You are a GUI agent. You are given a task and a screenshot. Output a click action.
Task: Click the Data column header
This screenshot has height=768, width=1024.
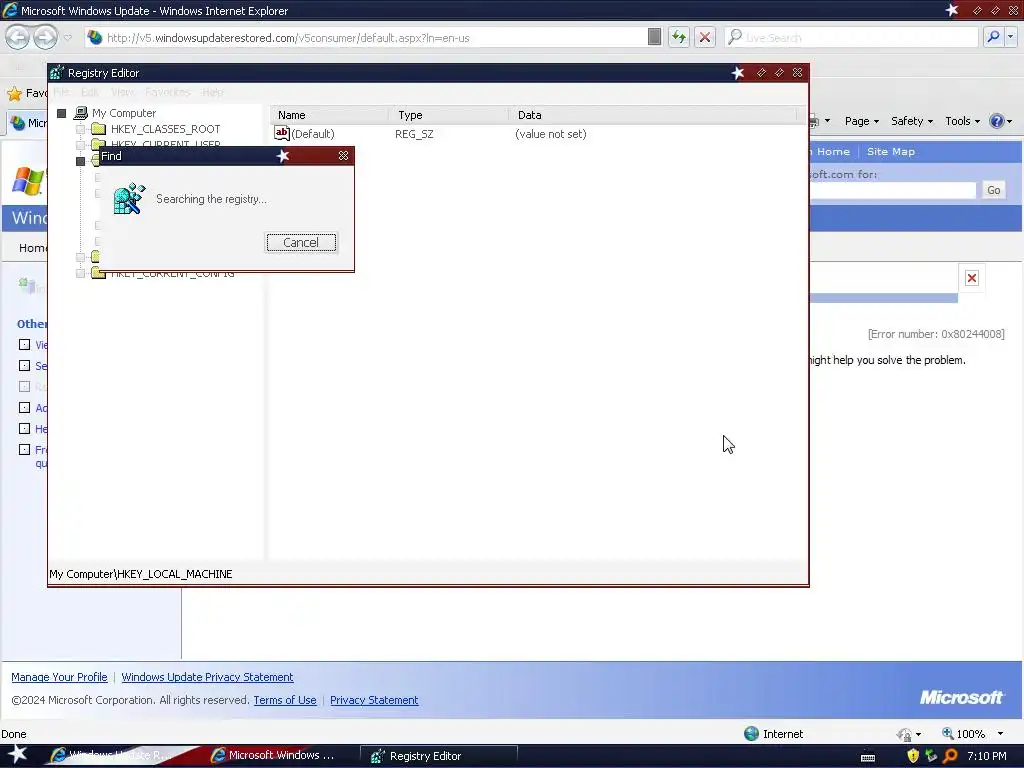653,115
